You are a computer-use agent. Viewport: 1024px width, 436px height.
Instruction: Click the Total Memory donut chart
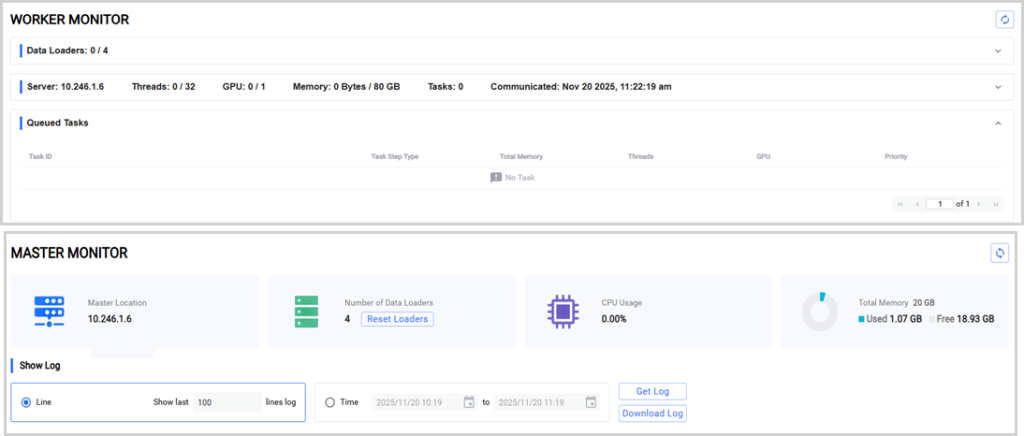[820, 312]
